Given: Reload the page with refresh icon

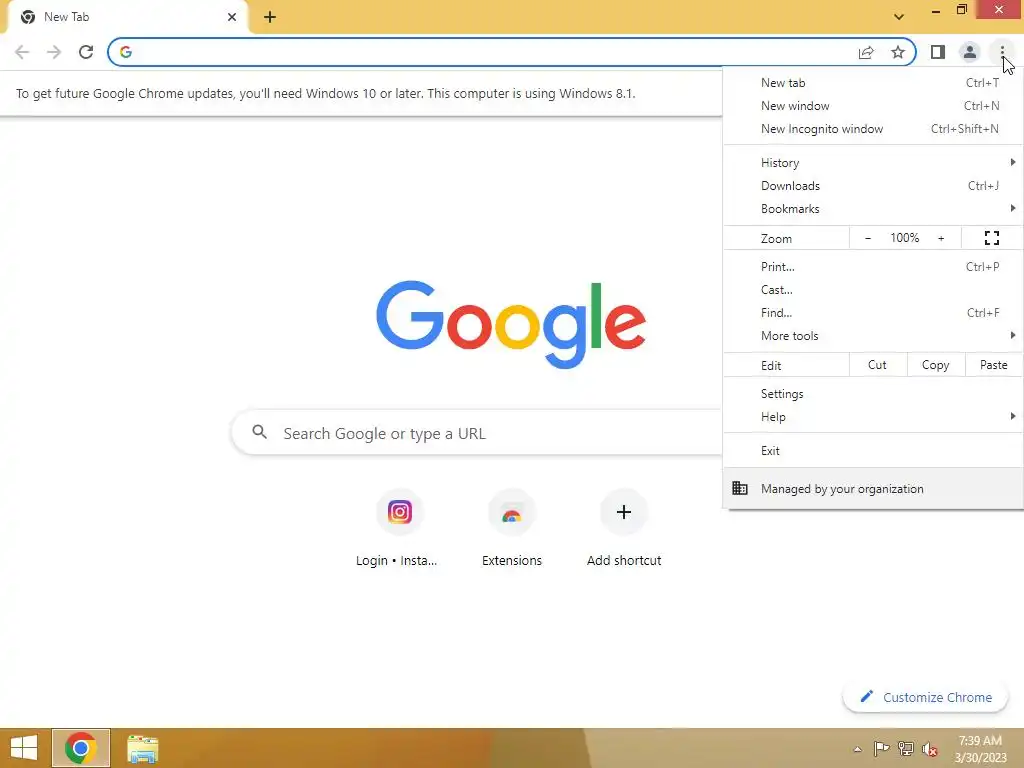Looking at the screenshot, I should 86,52.
